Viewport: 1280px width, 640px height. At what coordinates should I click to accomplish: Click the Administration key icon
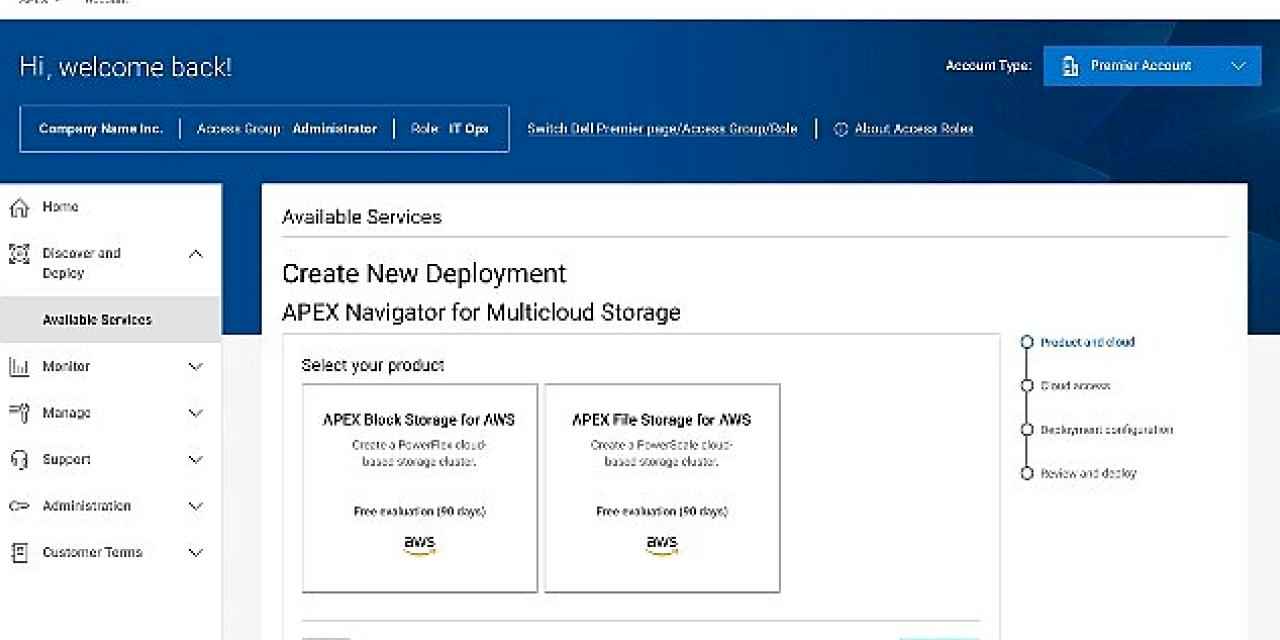(x=18, y=506)
